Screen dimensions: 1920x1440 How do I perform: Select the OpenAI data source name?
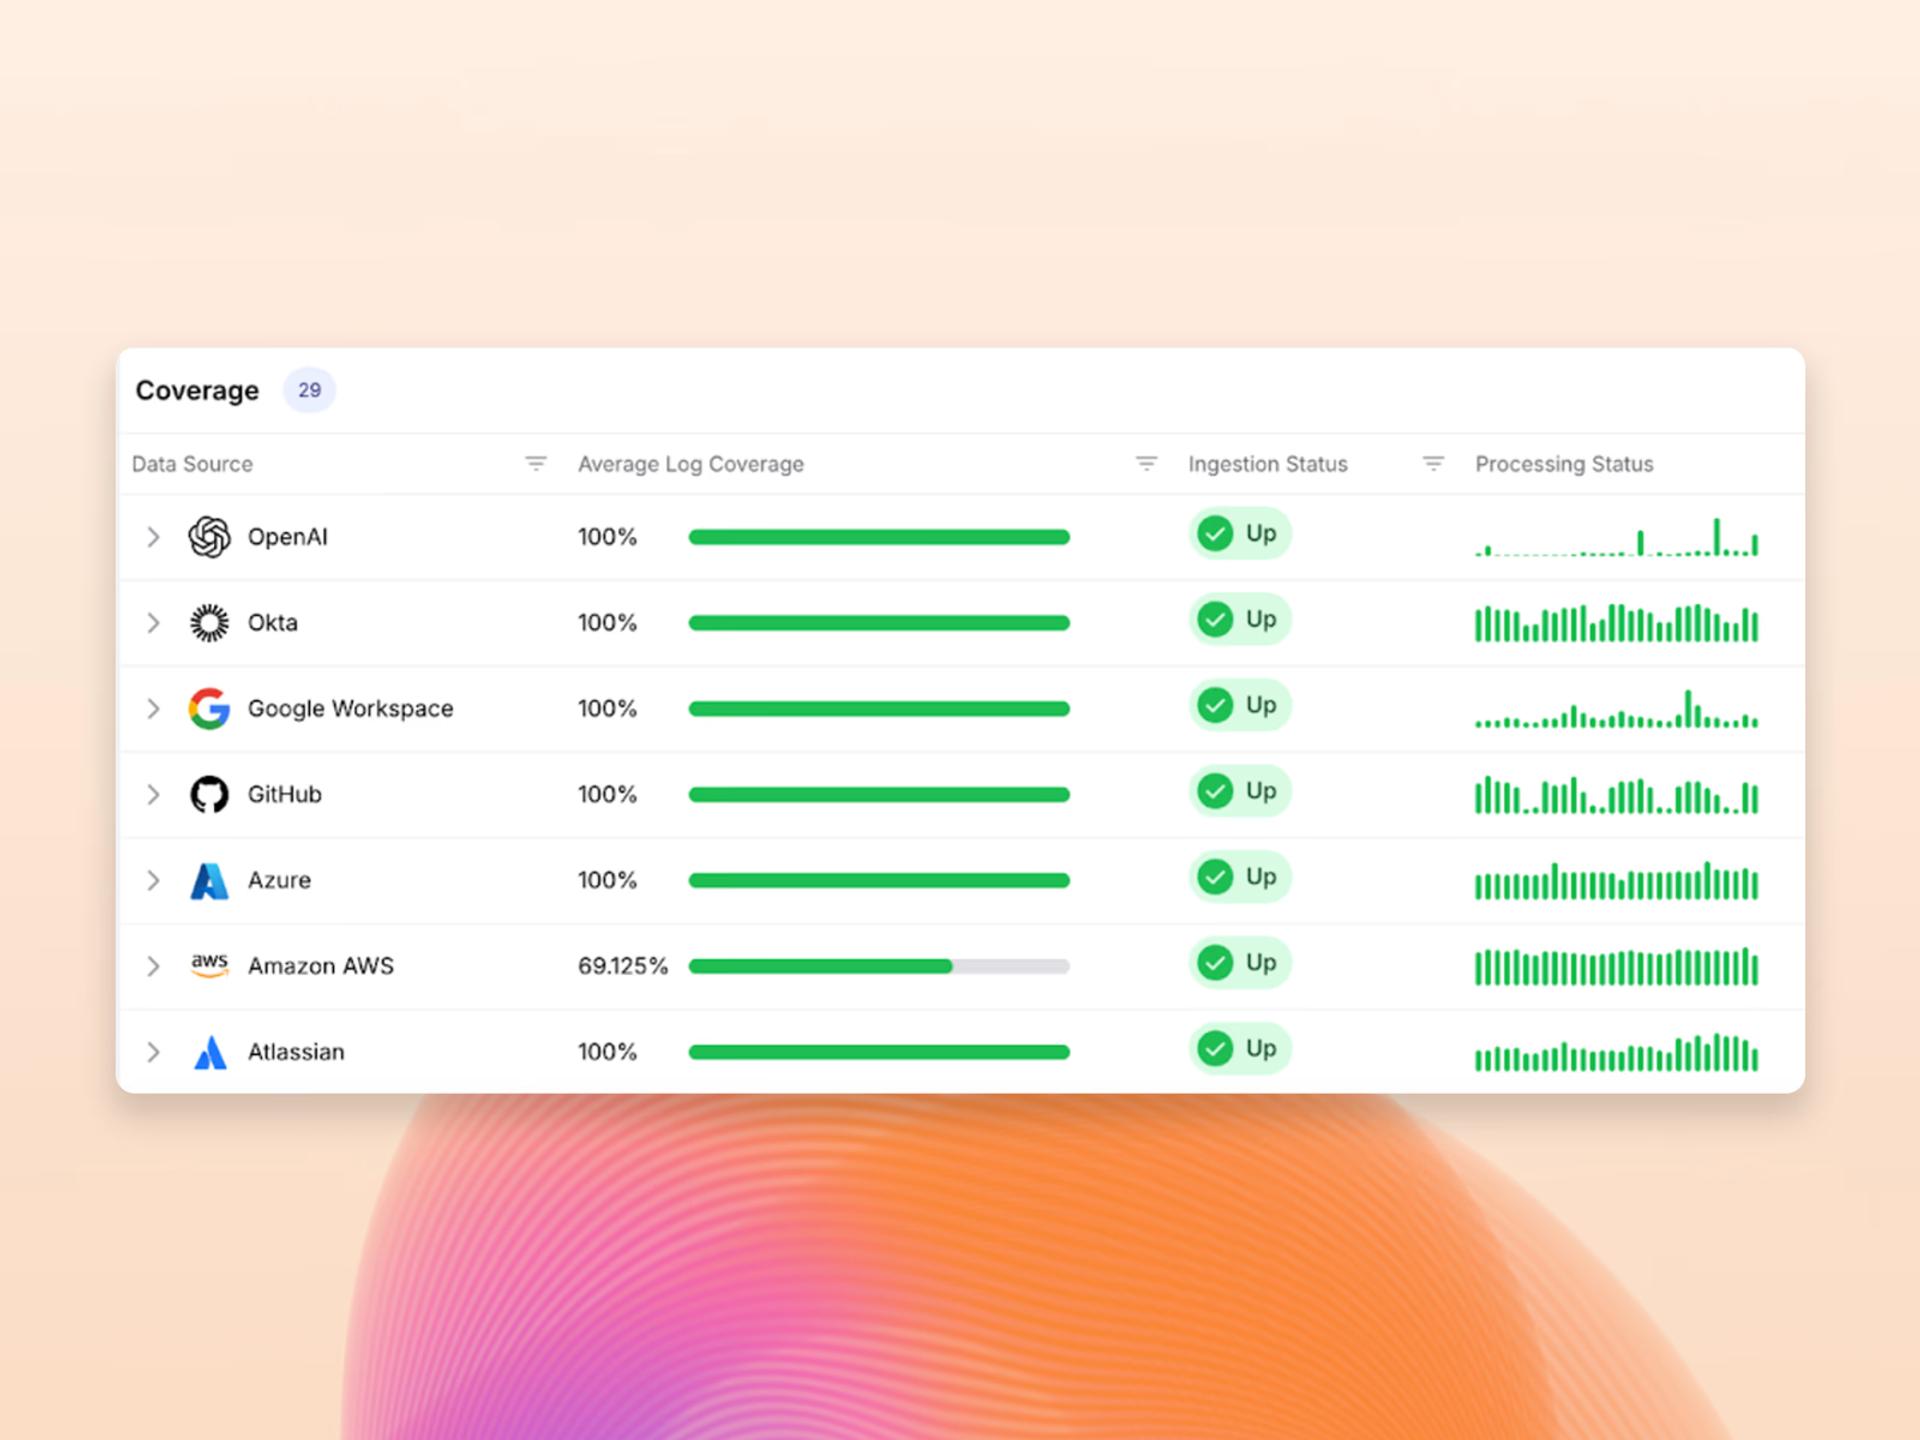pos(287,537)
